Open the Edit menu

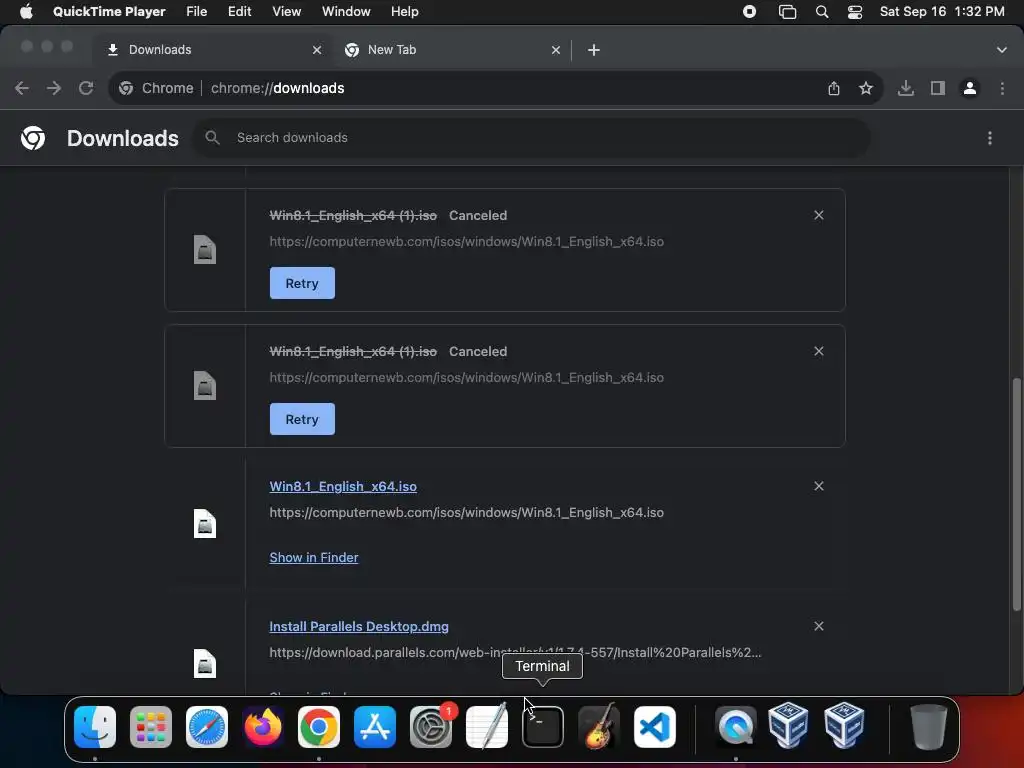tap(239, 12)
